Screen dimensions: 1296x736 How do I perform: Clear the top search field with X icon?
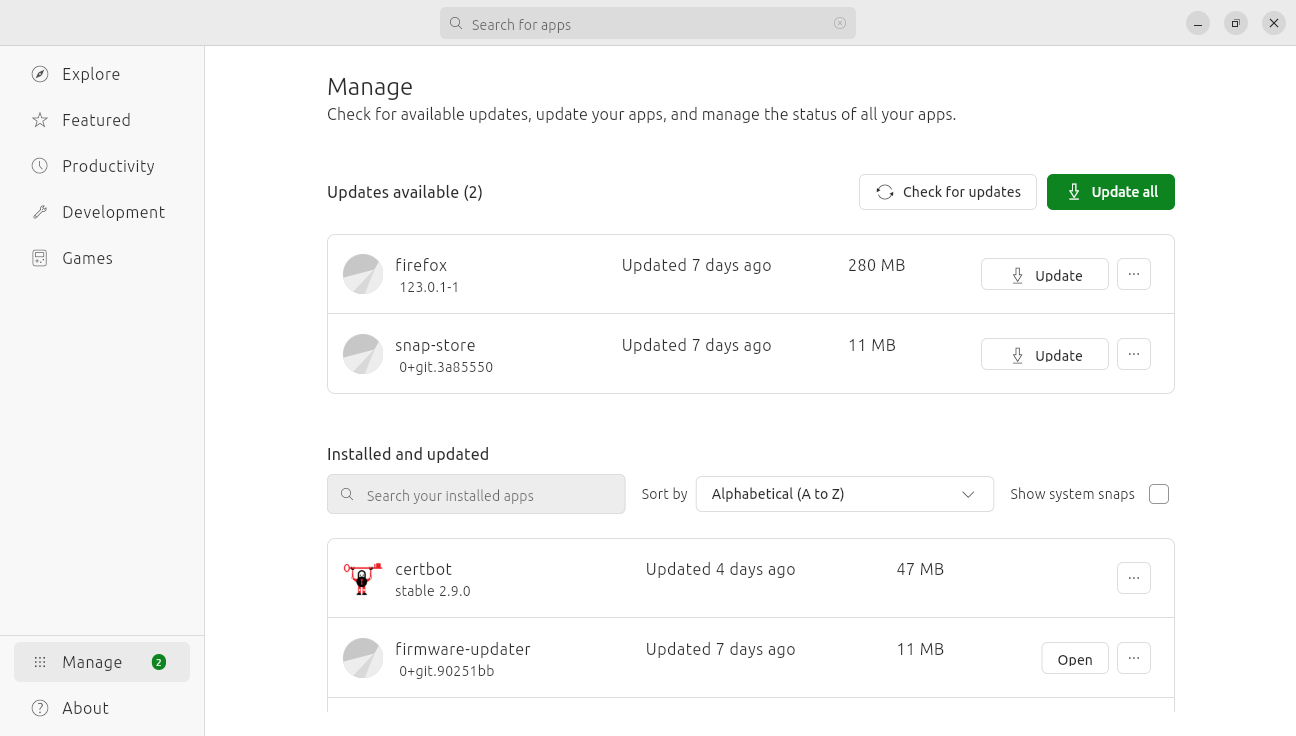coord(840,23)
